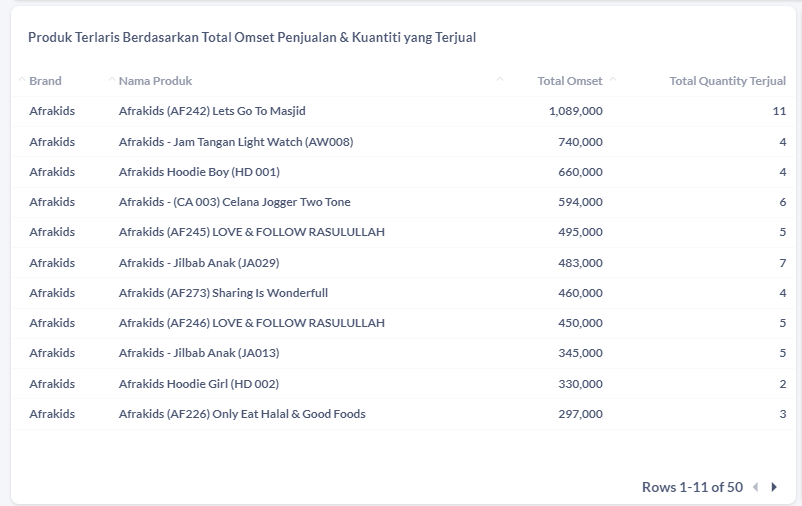Viewport: 802px width, 506px height.
Task: Click sort caret left of Total Omset
Action: click(x=500, y=79)
